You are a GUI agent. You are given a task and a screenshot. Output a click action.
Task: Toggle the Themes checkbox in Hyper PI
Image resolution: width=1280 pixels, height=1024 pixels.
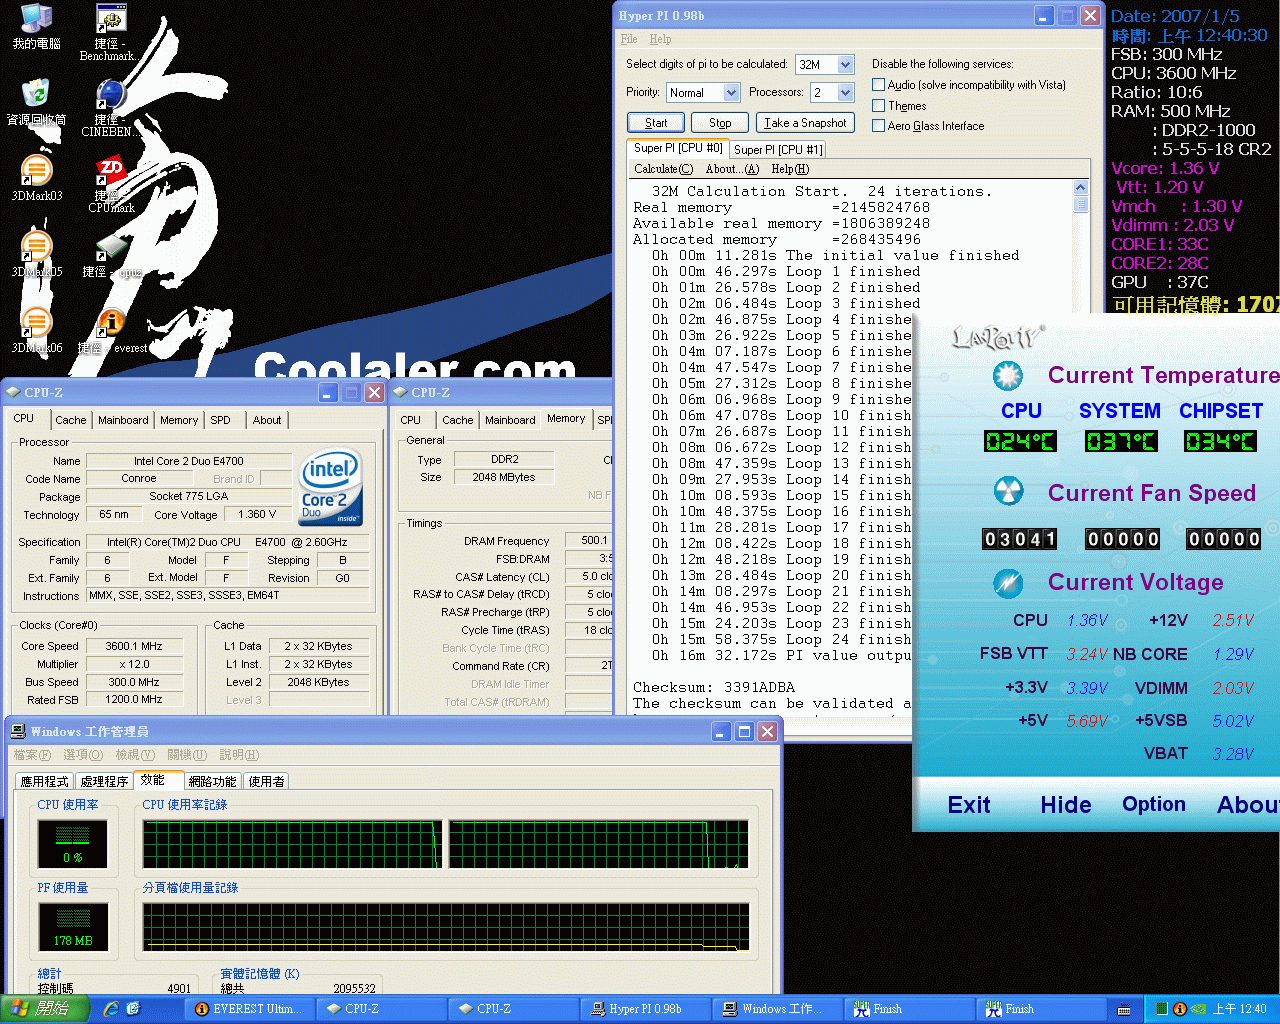point(878,105)
